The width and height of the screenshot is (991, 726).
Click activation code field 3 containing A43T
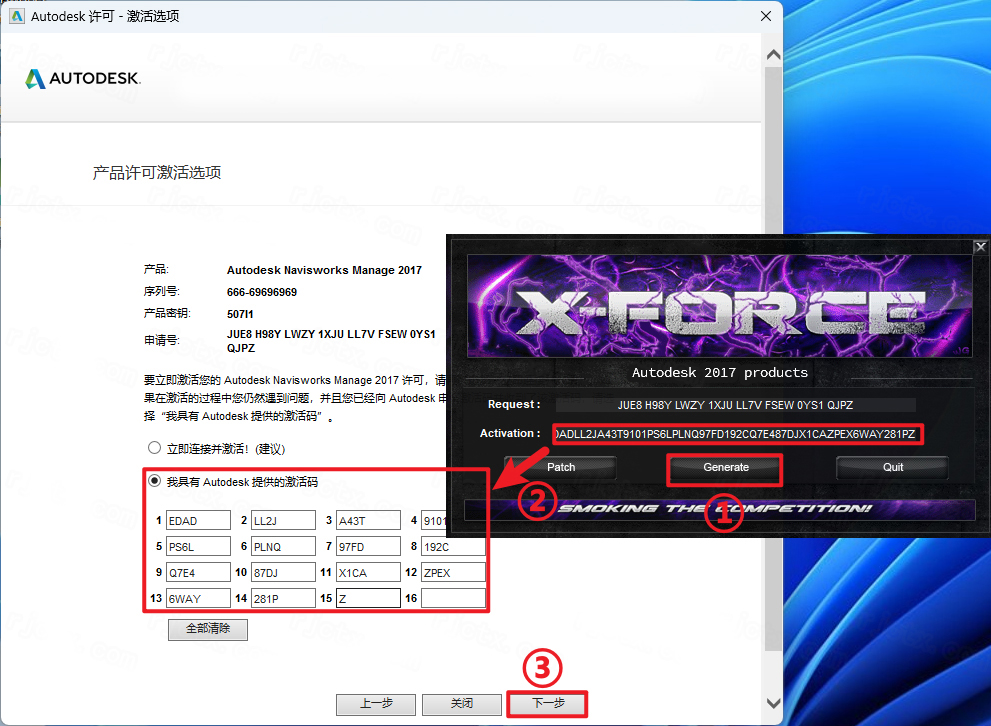(368, 520)
